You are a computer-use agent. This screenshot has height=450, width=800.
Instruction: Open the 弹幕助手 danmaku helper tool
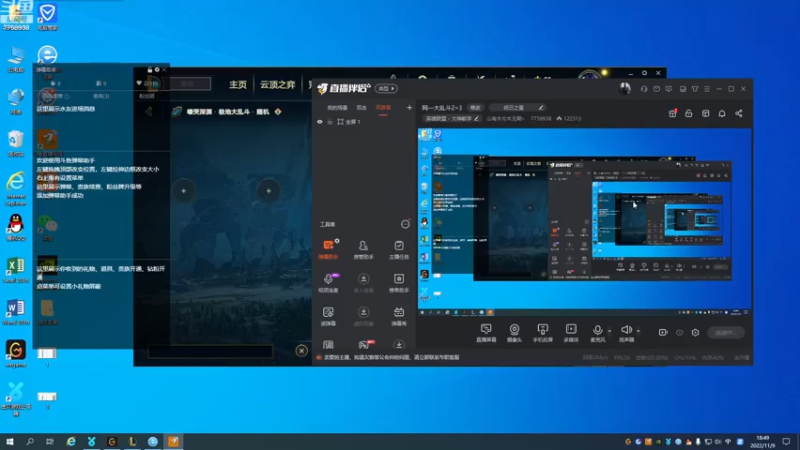(x=329, y=249)
